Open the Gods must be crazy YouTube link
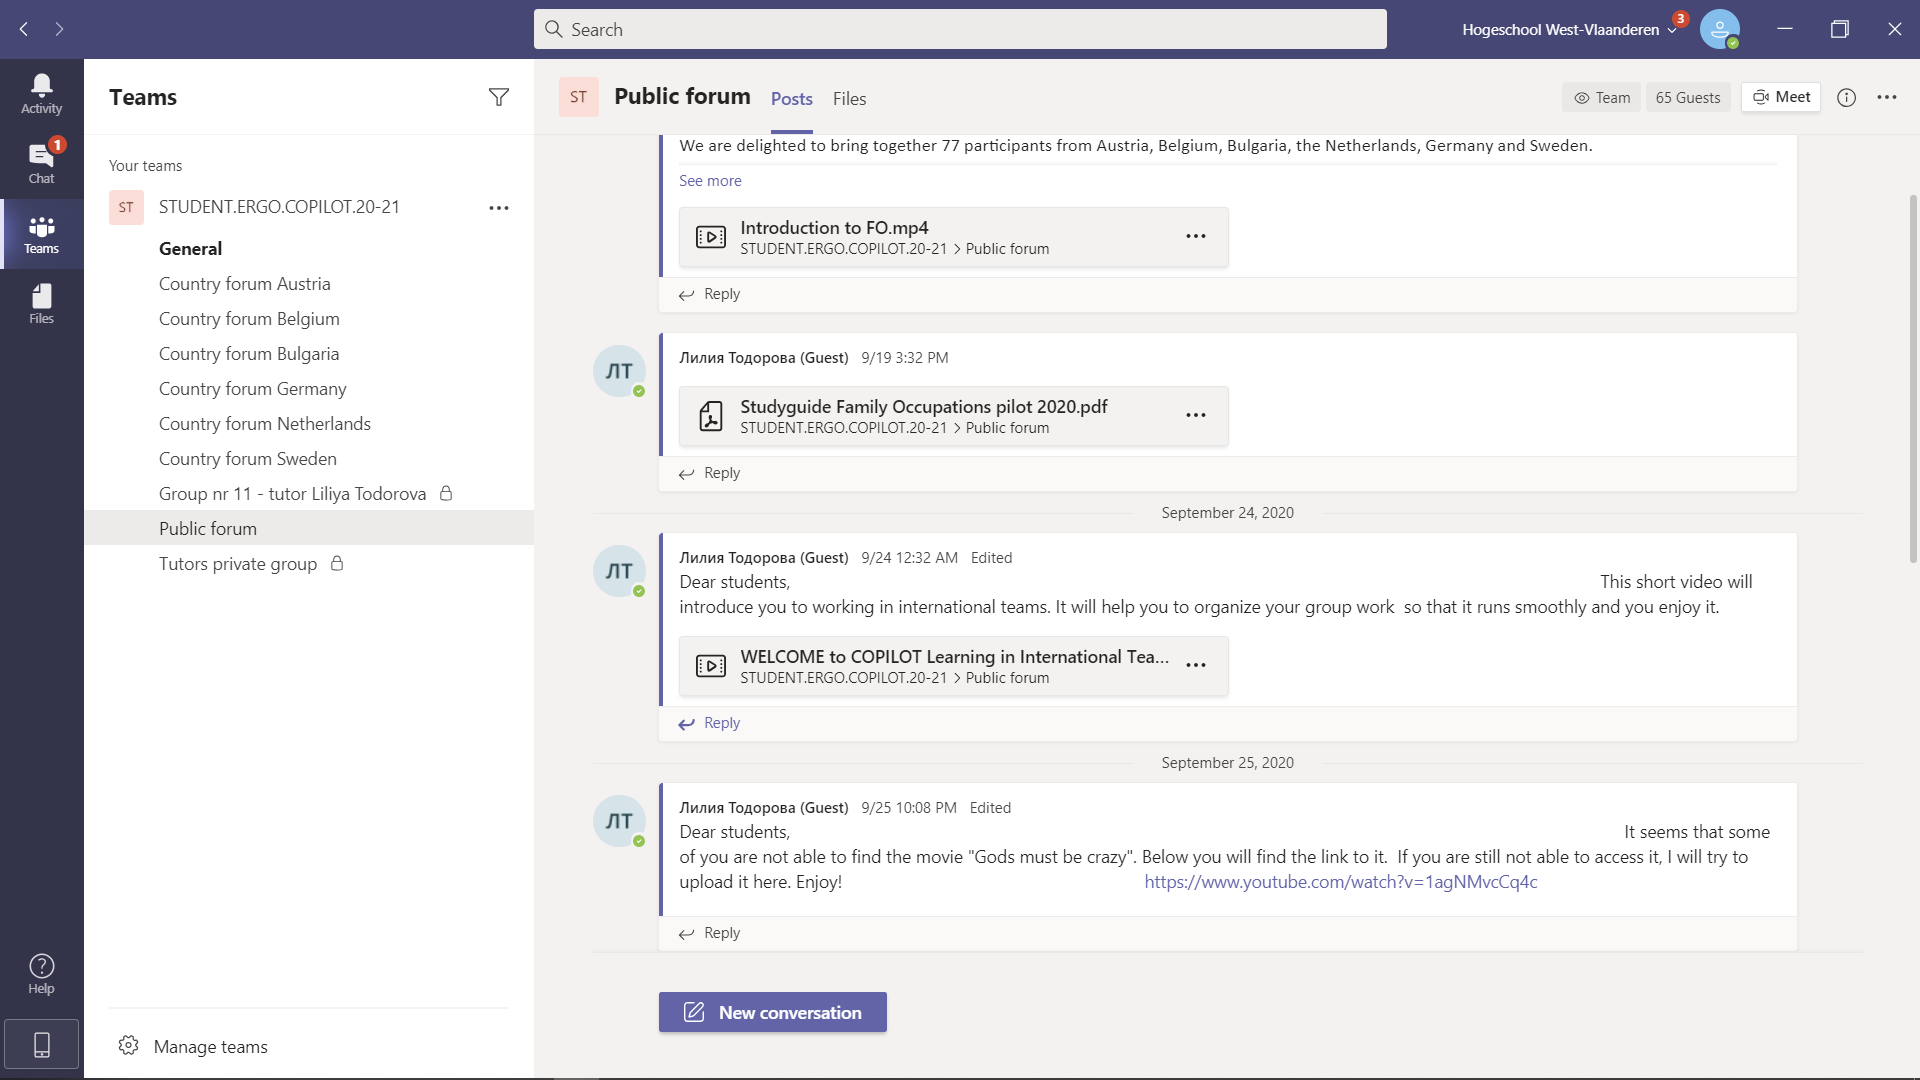This screenshot has height=1080, width=1920. click(1340, 882)
